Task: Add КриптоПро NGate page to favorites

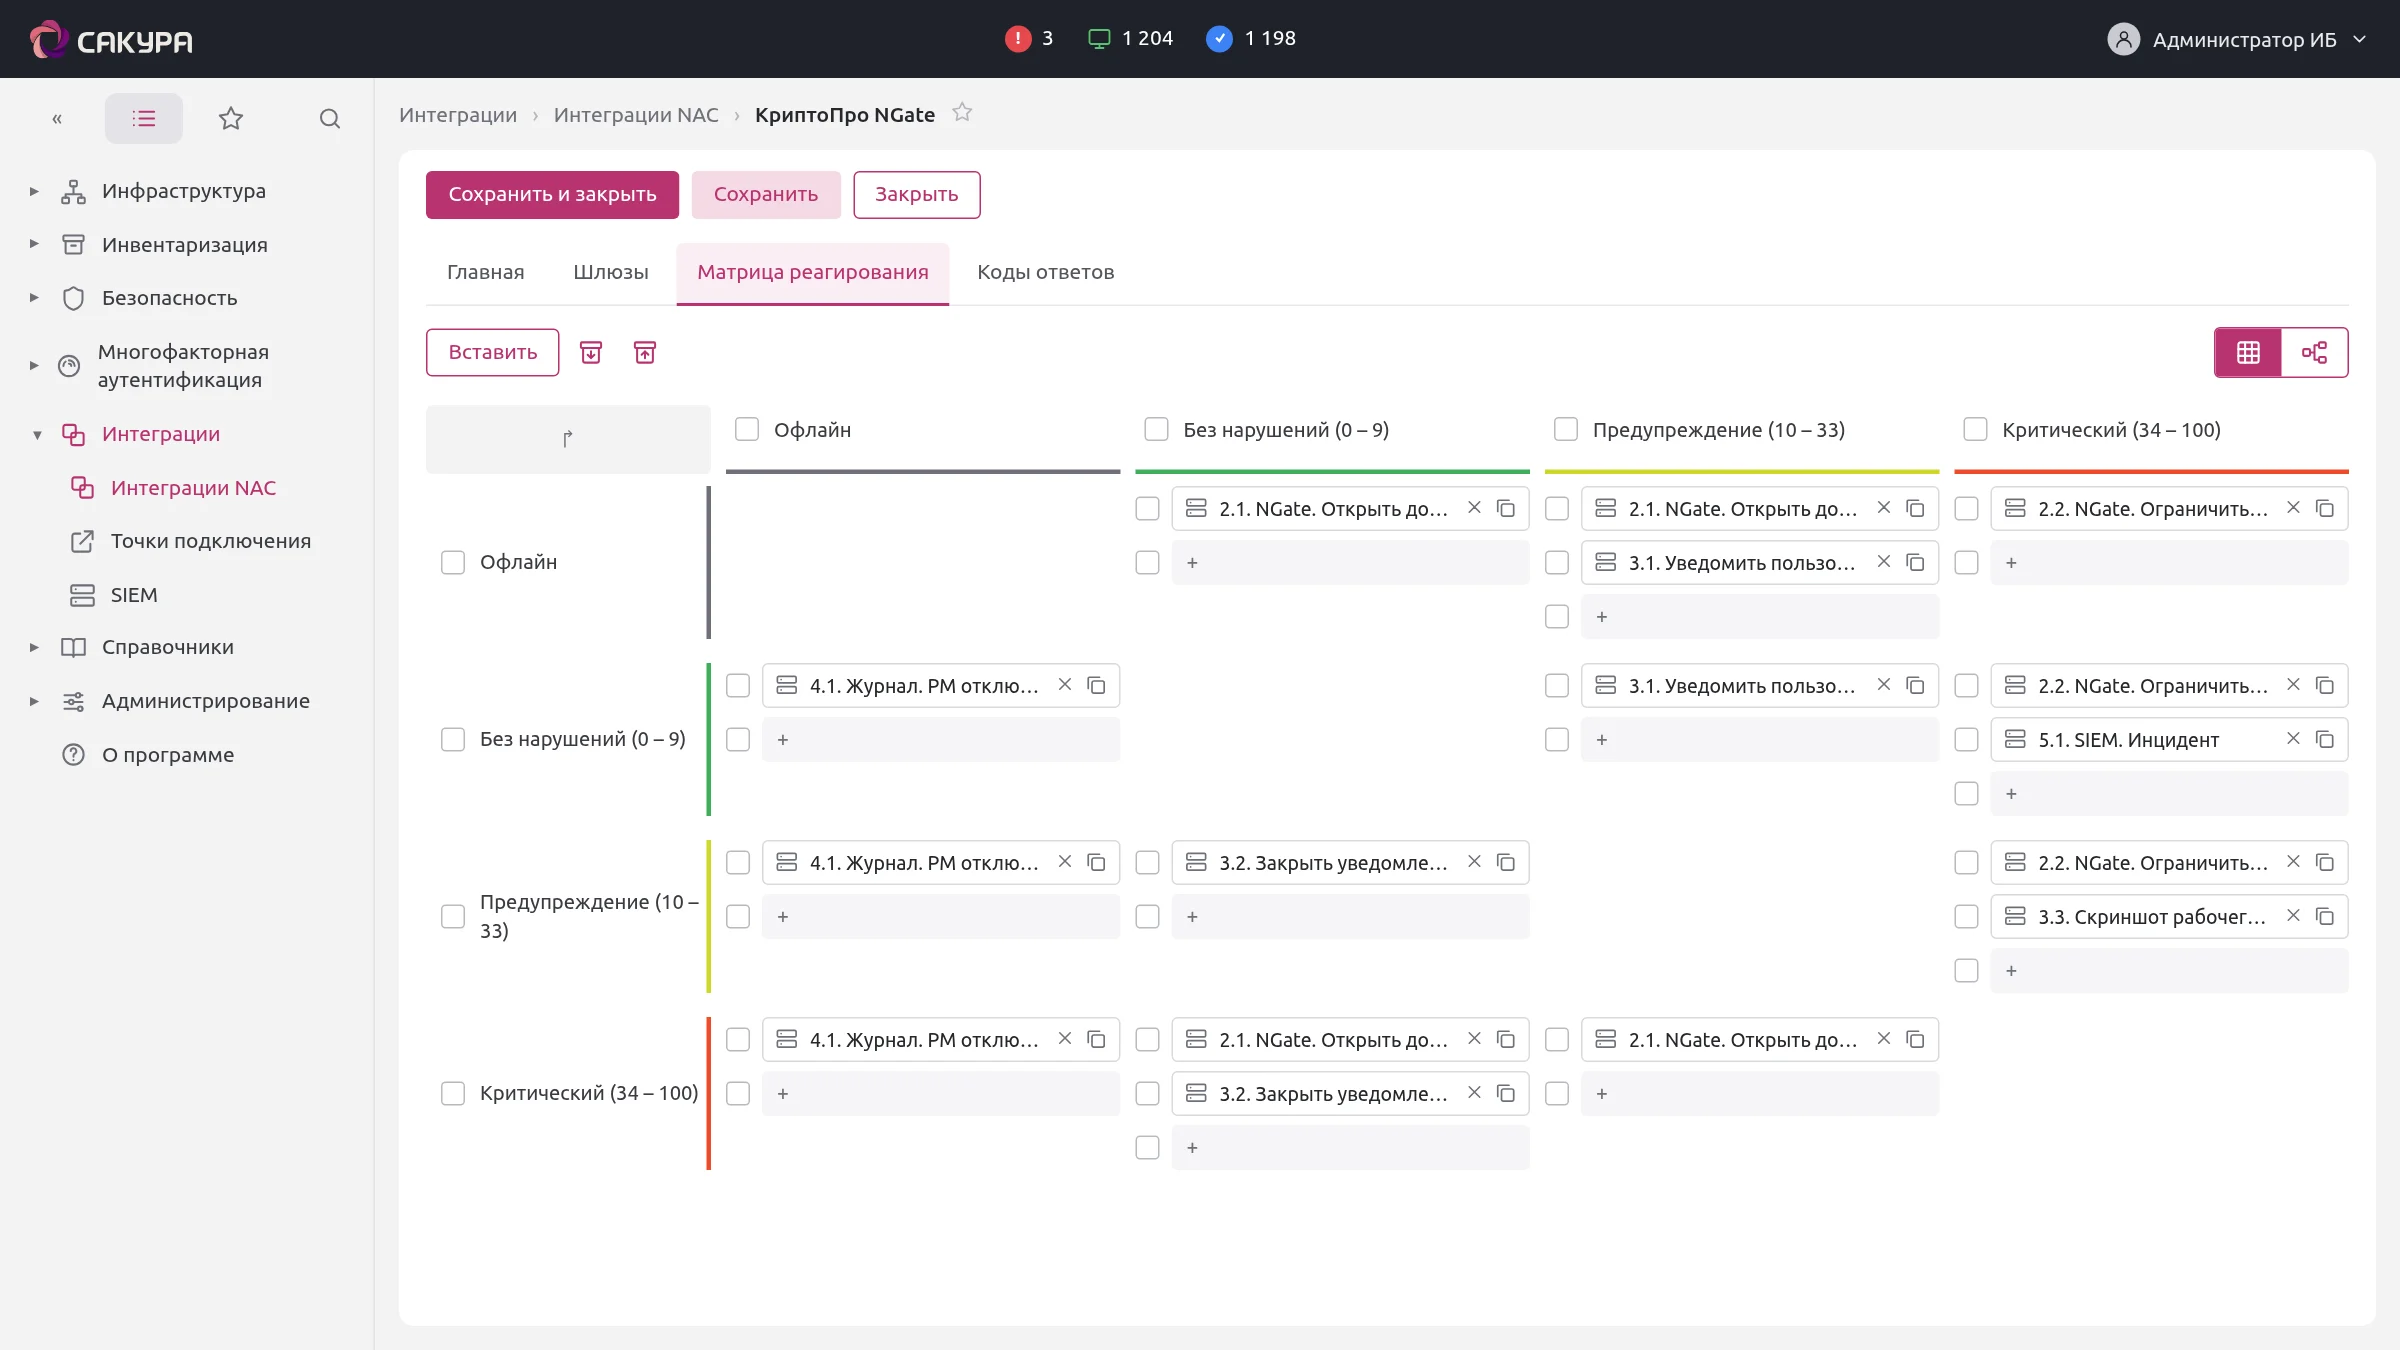Action: click(962, 113)
